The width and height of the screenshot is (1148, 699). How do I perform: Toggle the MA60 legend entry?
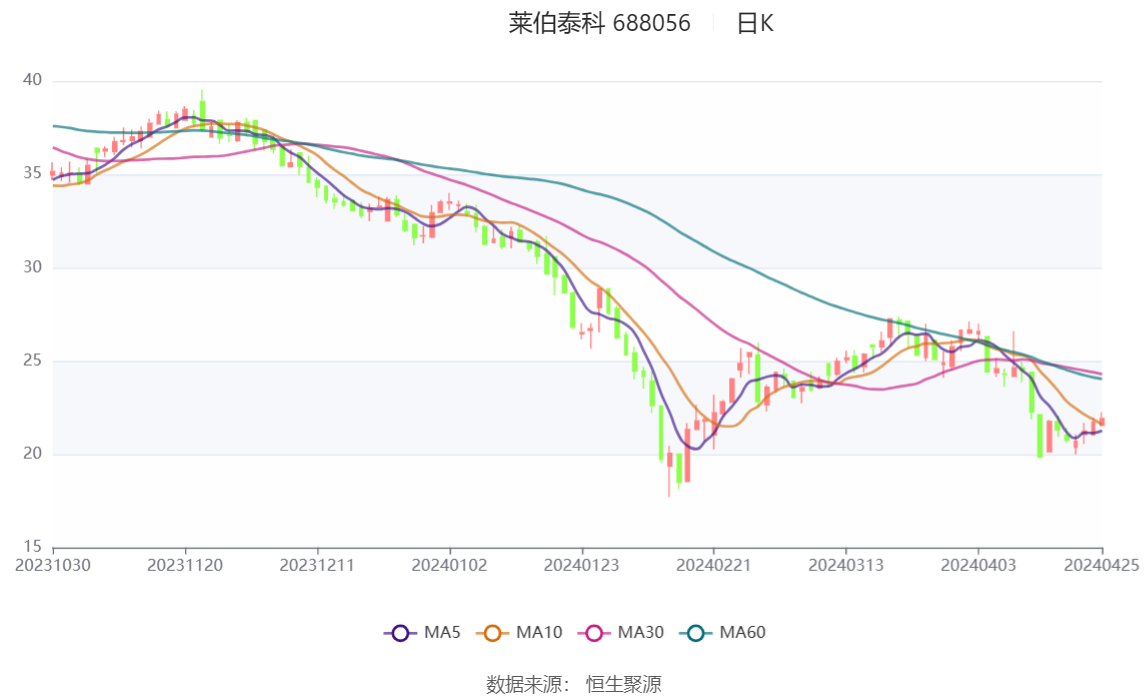(x=723, y=632)
